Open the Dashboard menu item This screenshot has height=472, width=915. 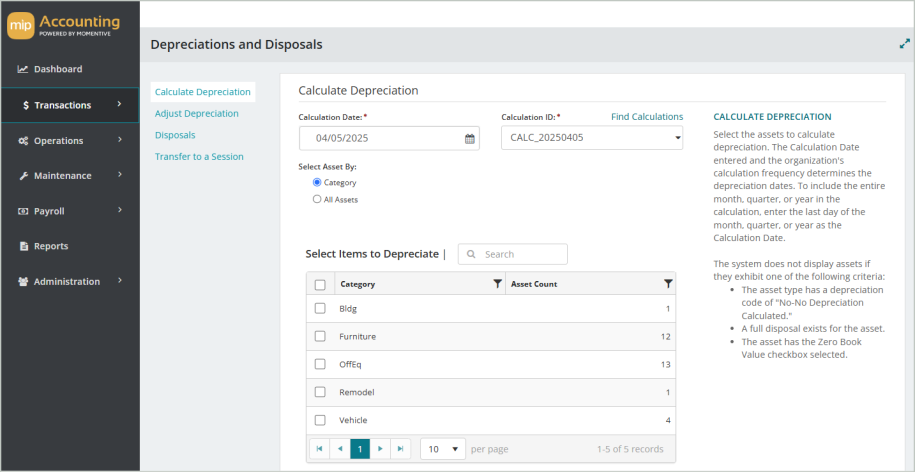tap(70, 69)
